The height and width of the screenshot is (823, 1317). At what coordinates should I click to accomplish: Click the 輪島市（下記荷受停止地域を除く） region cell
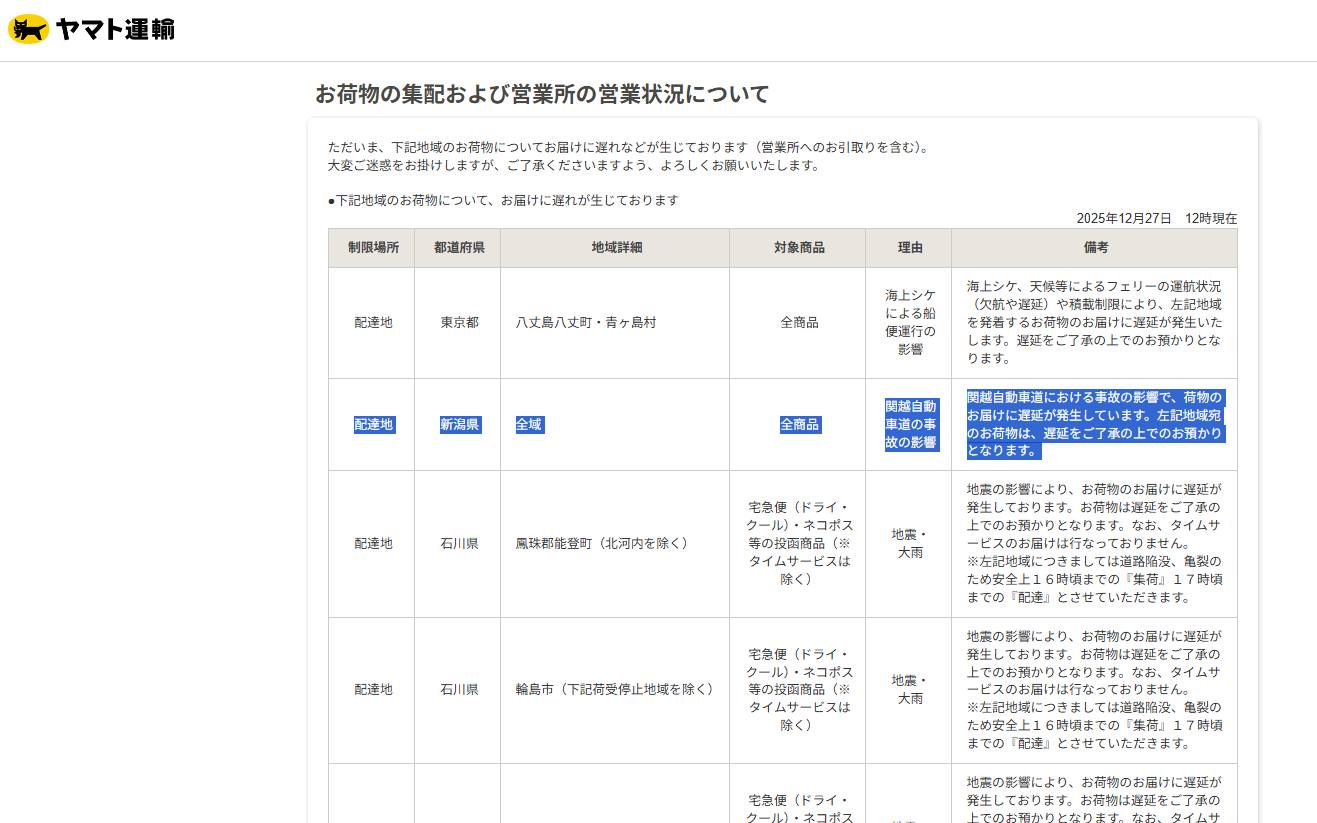click(x=614, y=689)
